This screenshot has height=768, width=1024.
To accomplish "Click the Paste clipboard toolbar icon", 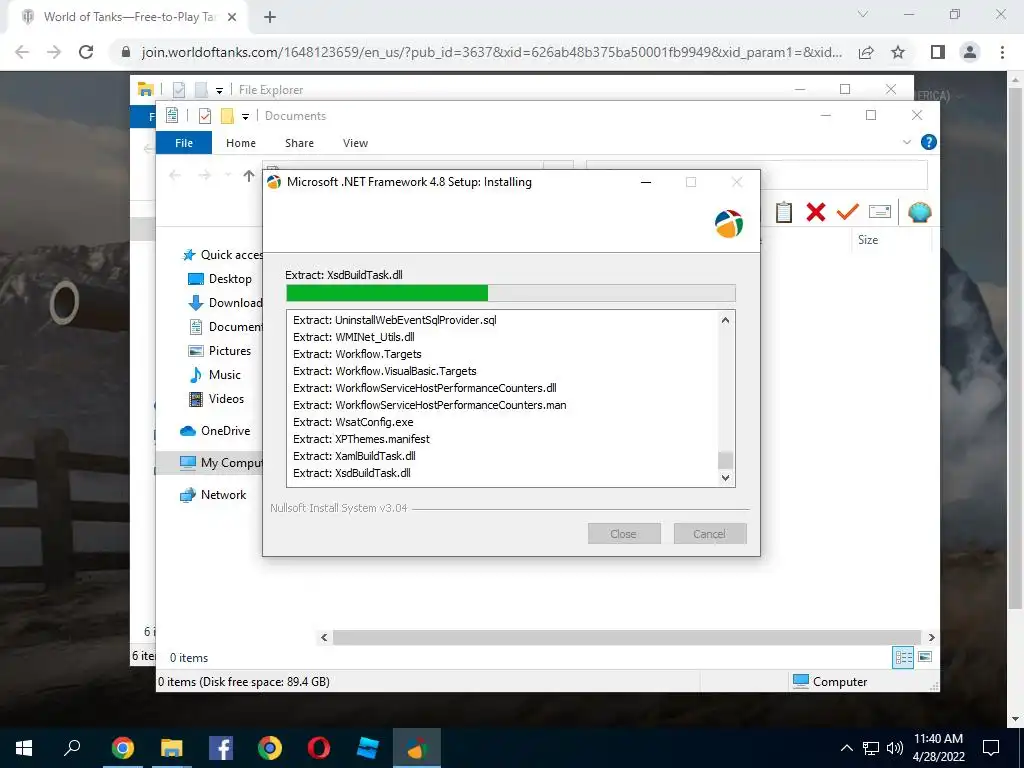I will pyautogui.click(x=784, y=212).
